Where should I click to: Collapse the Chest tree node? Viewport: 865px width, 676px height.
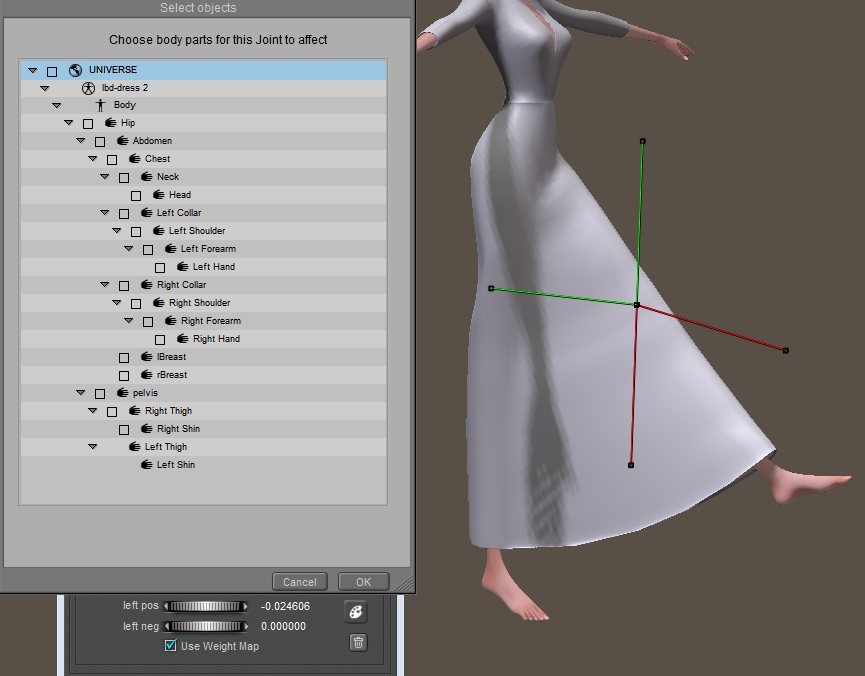point(92,159)
